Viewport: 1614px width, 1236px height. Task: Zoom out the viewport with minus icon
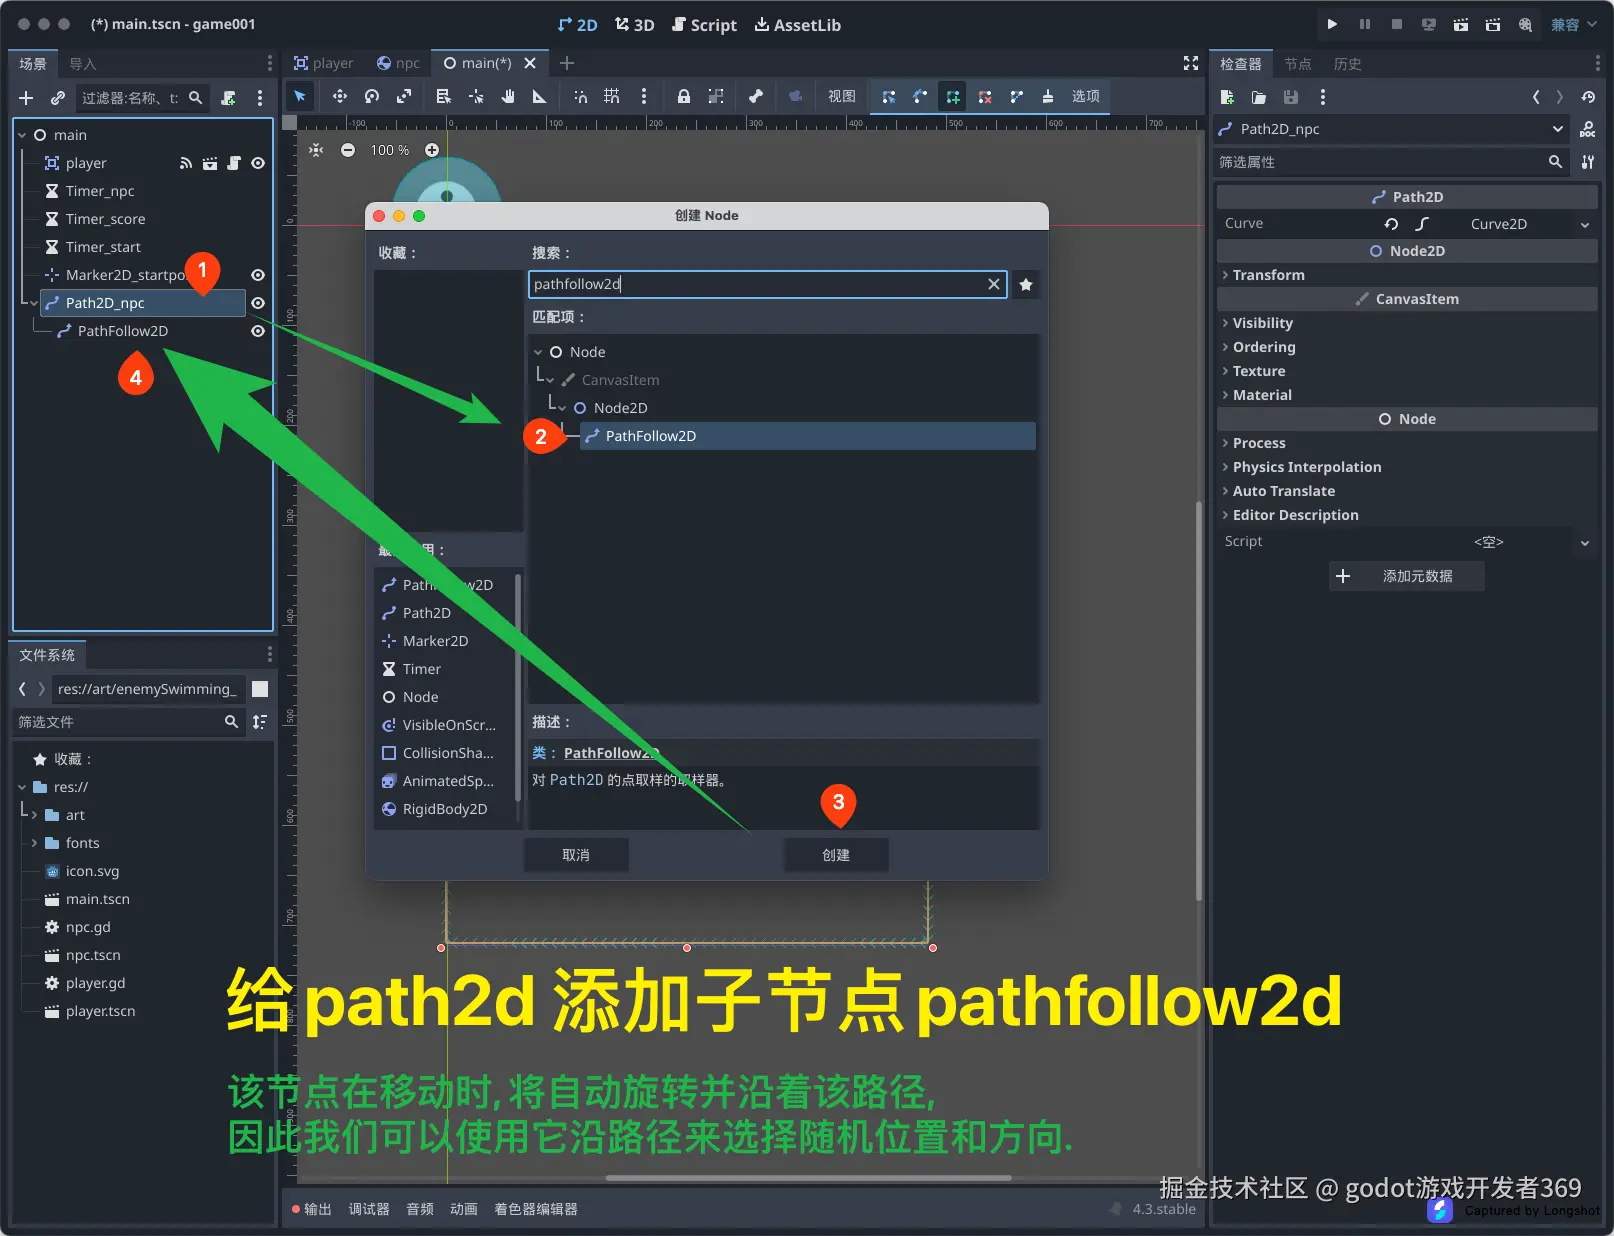point(348,150)
